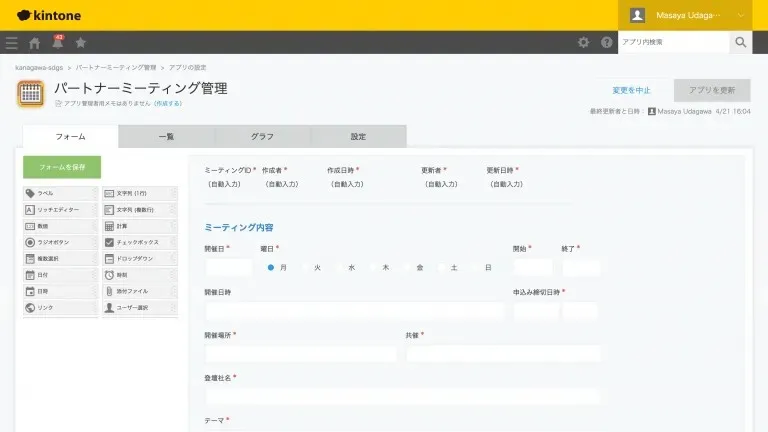Screen dimensions: 768x432
Task: Click the フォームを保存 button
Action: coord(62,168)
